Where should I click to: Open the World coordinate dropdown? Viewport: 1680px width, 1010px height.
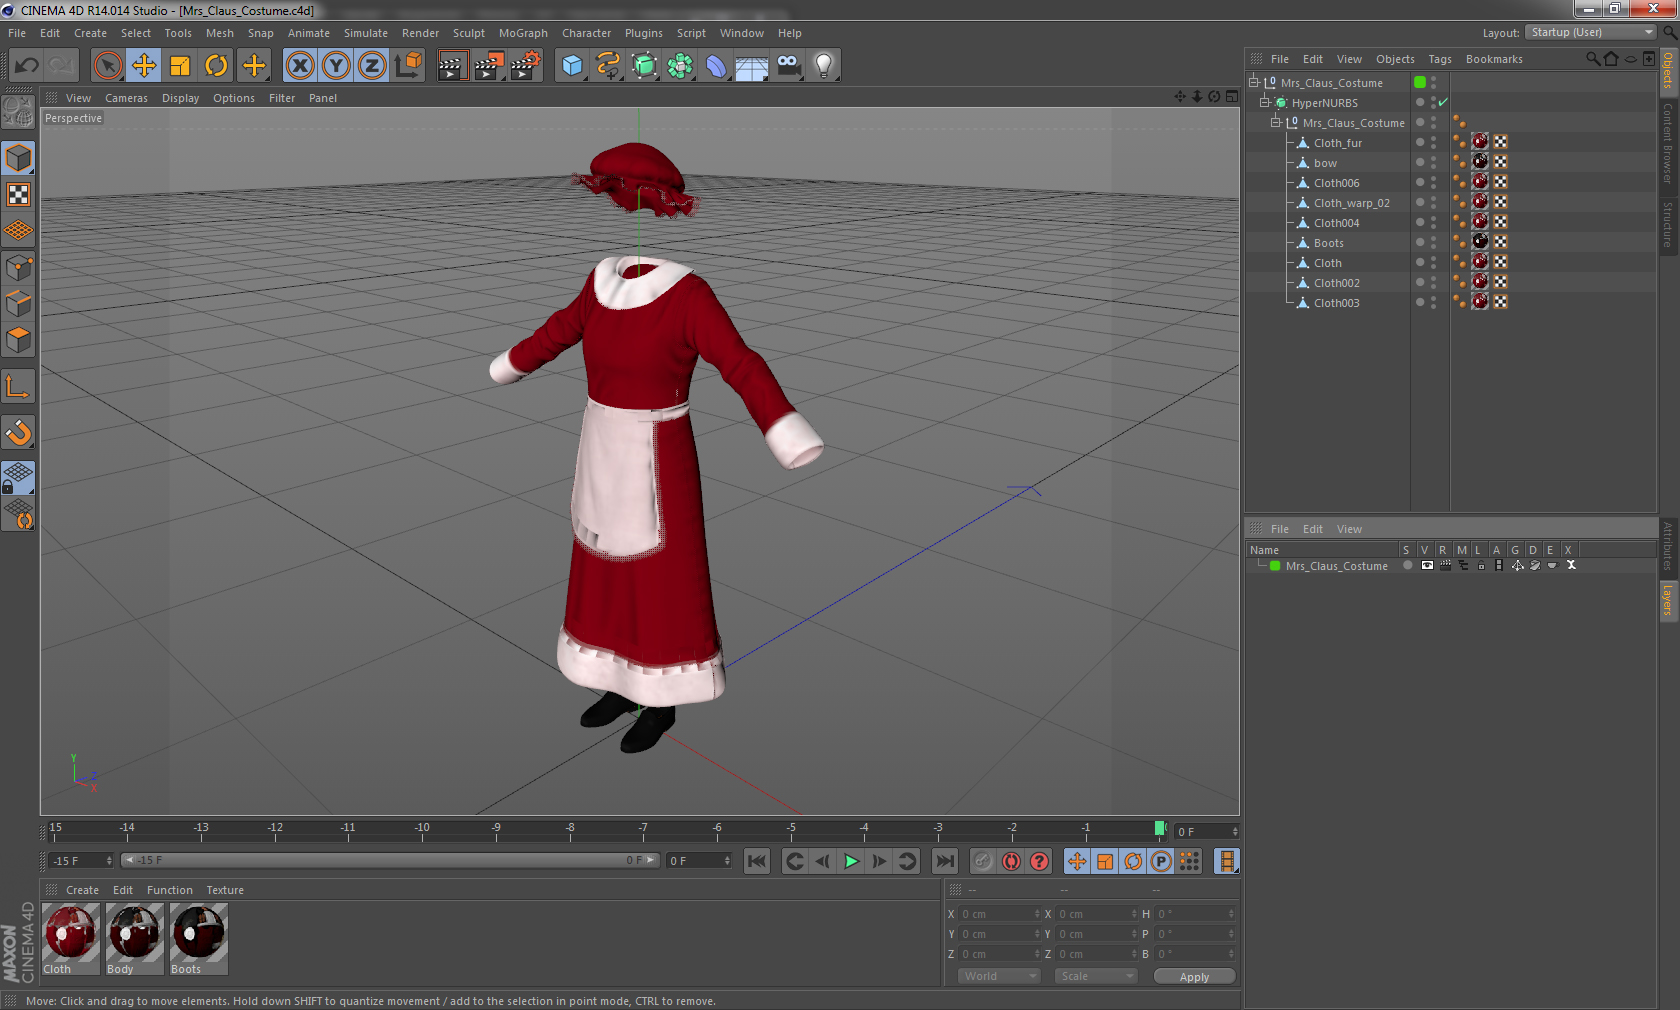[999, 976]
